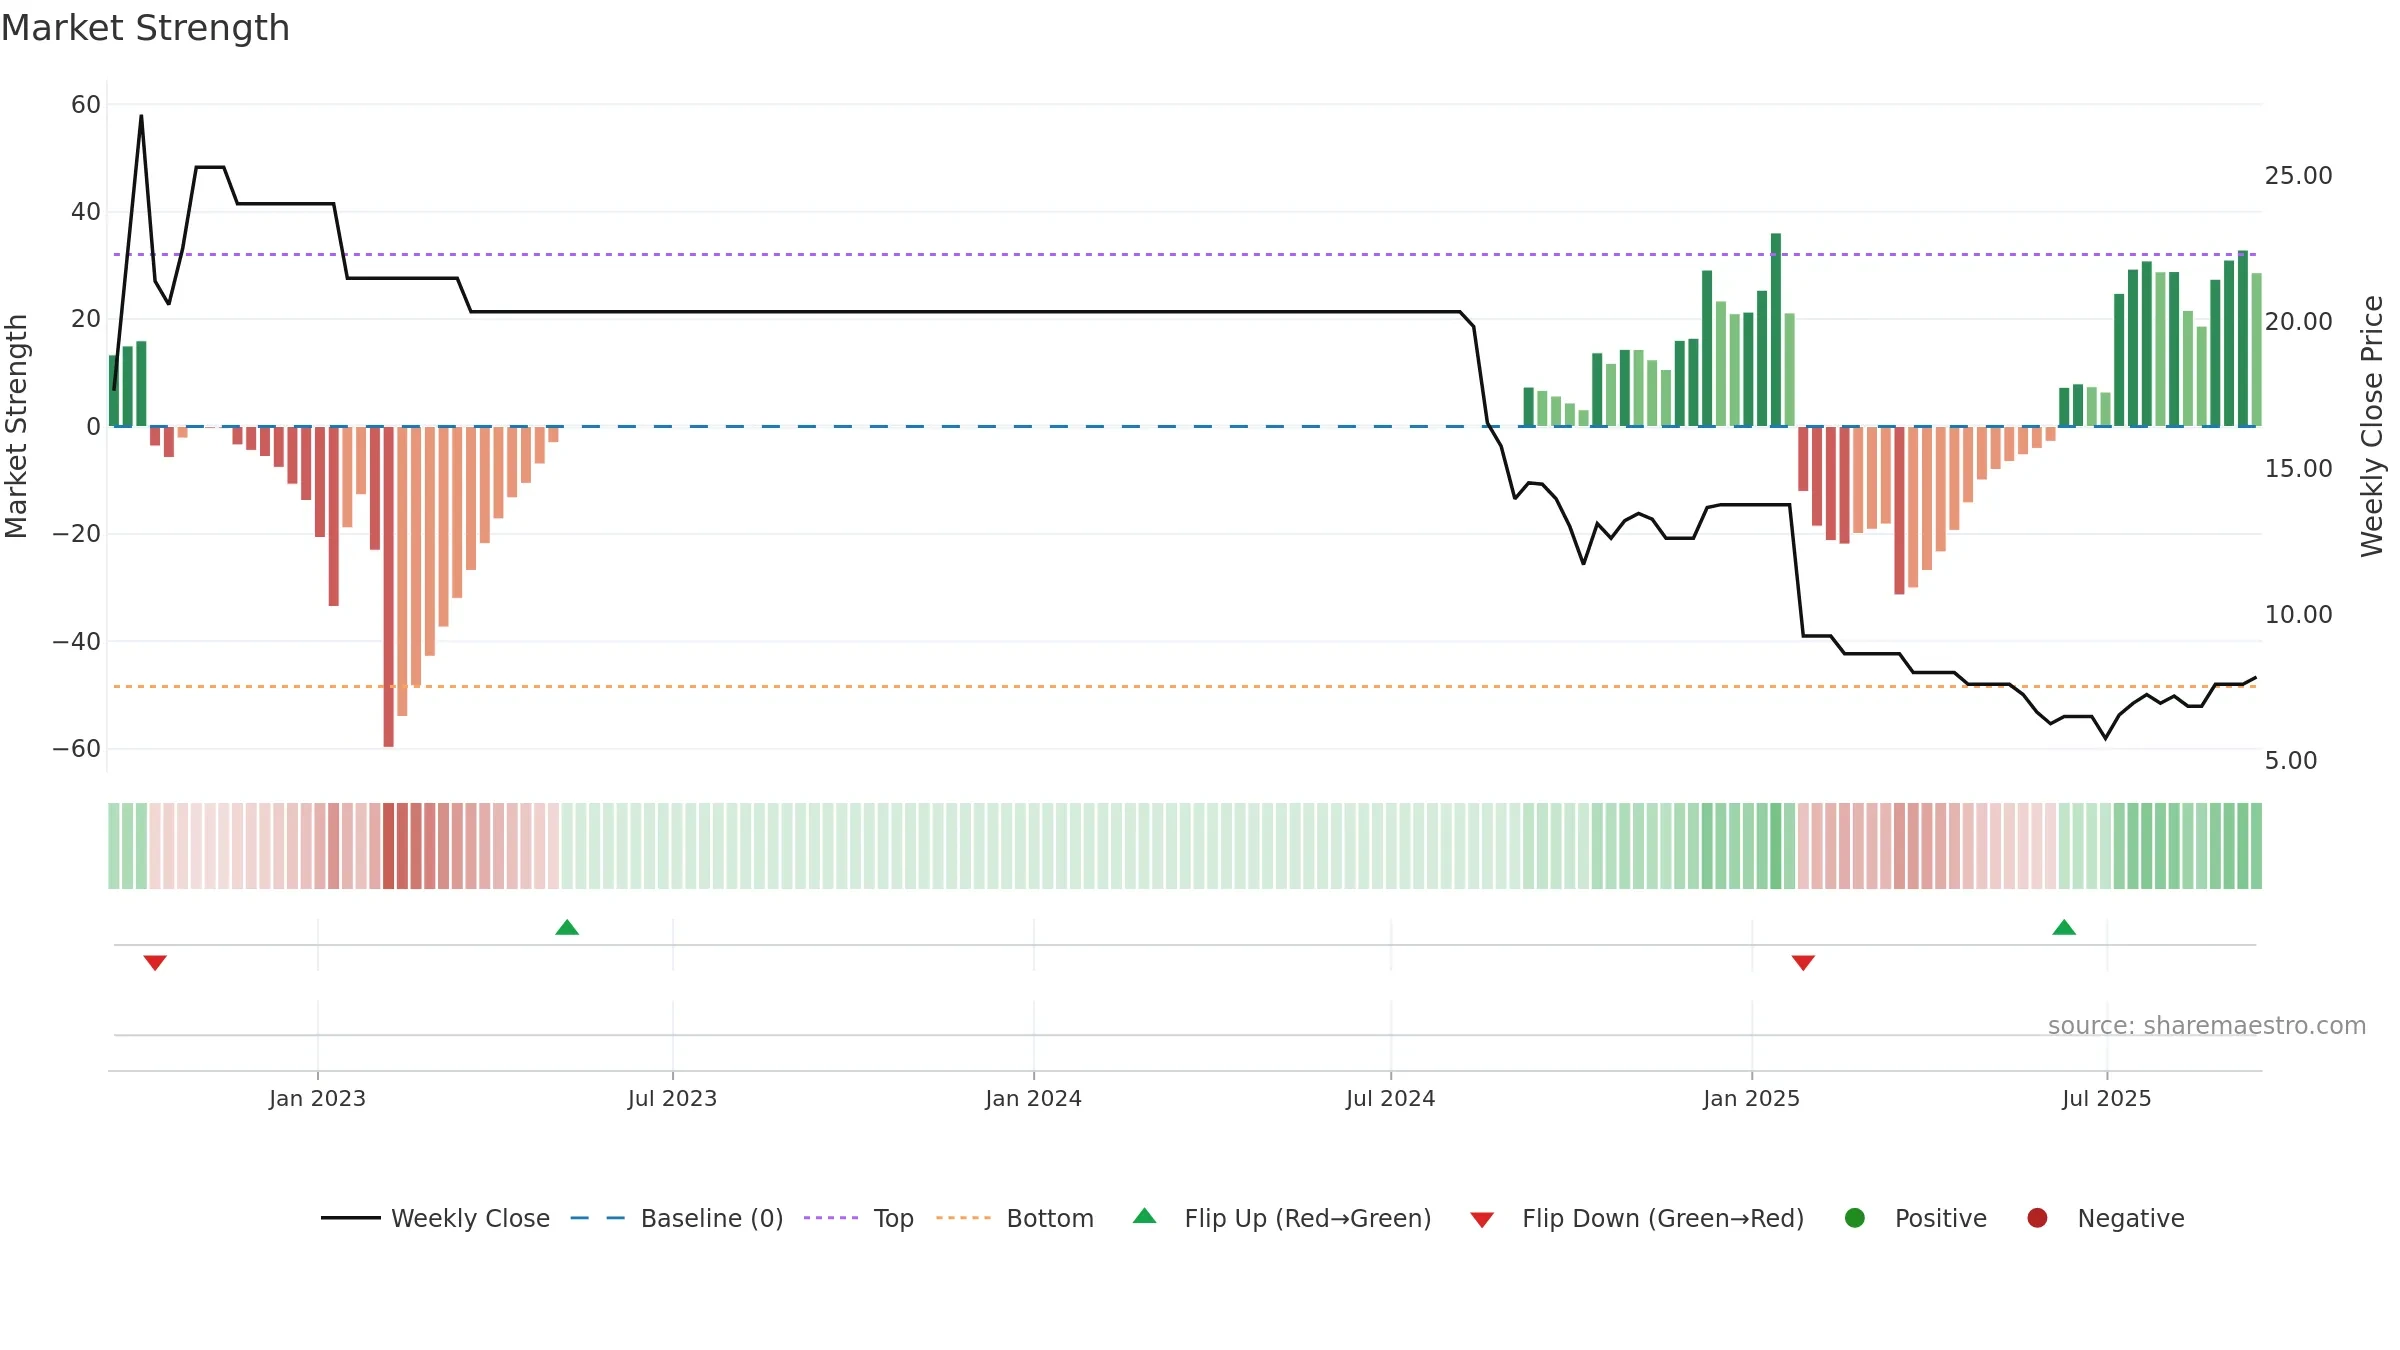Click the Weekly Close Price axis label
Viewport: 2400px width, 1350px height.
pyautogui.click(x=2372, y=426)
